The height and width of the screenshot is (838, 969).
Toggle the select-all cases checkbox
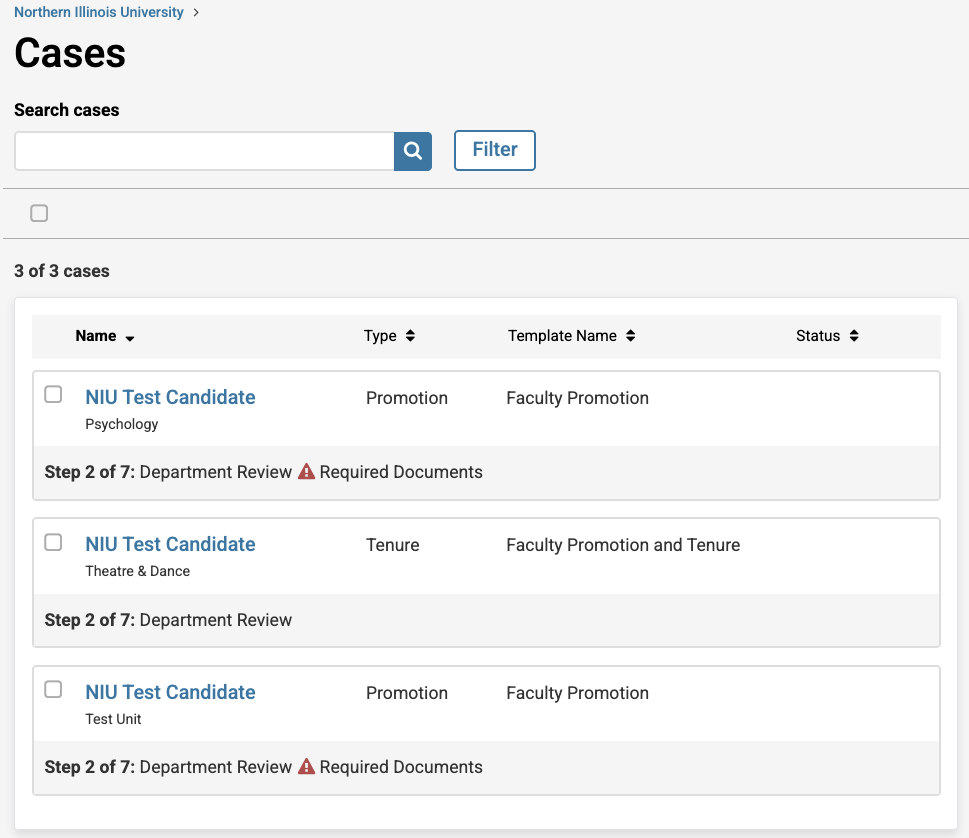coord(39,213)
